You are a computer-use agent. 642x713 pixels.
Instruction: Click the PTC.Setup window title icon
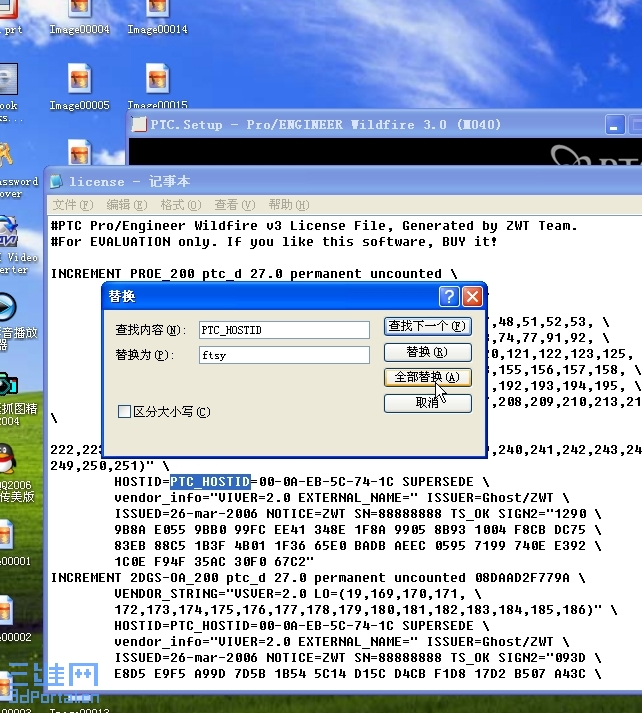tap(139, 124)
